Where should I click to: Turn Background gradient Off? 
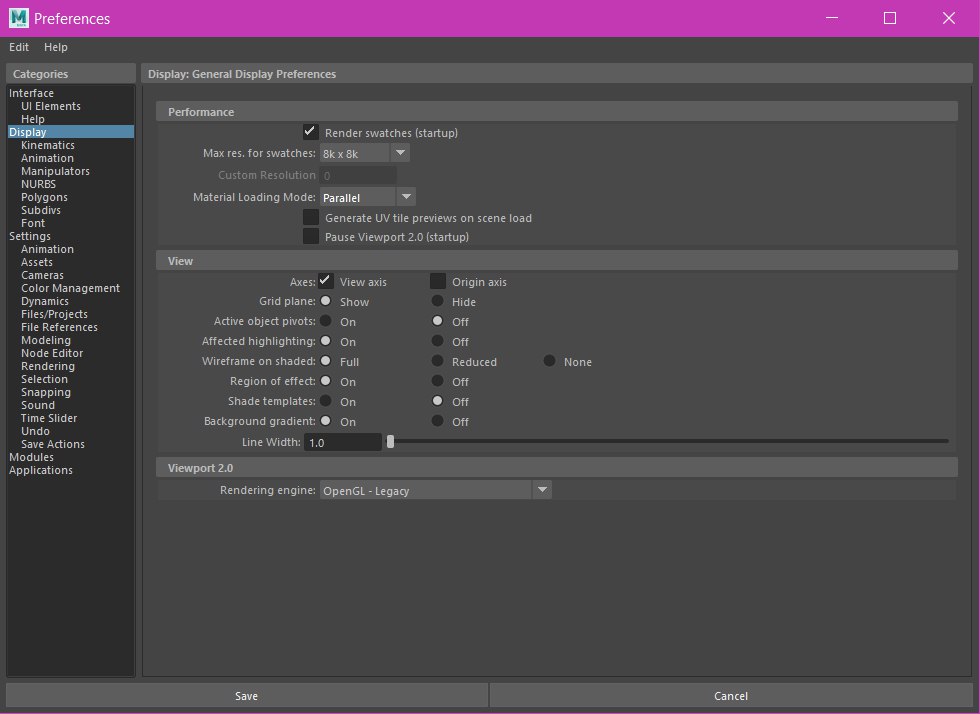point(438,421)
